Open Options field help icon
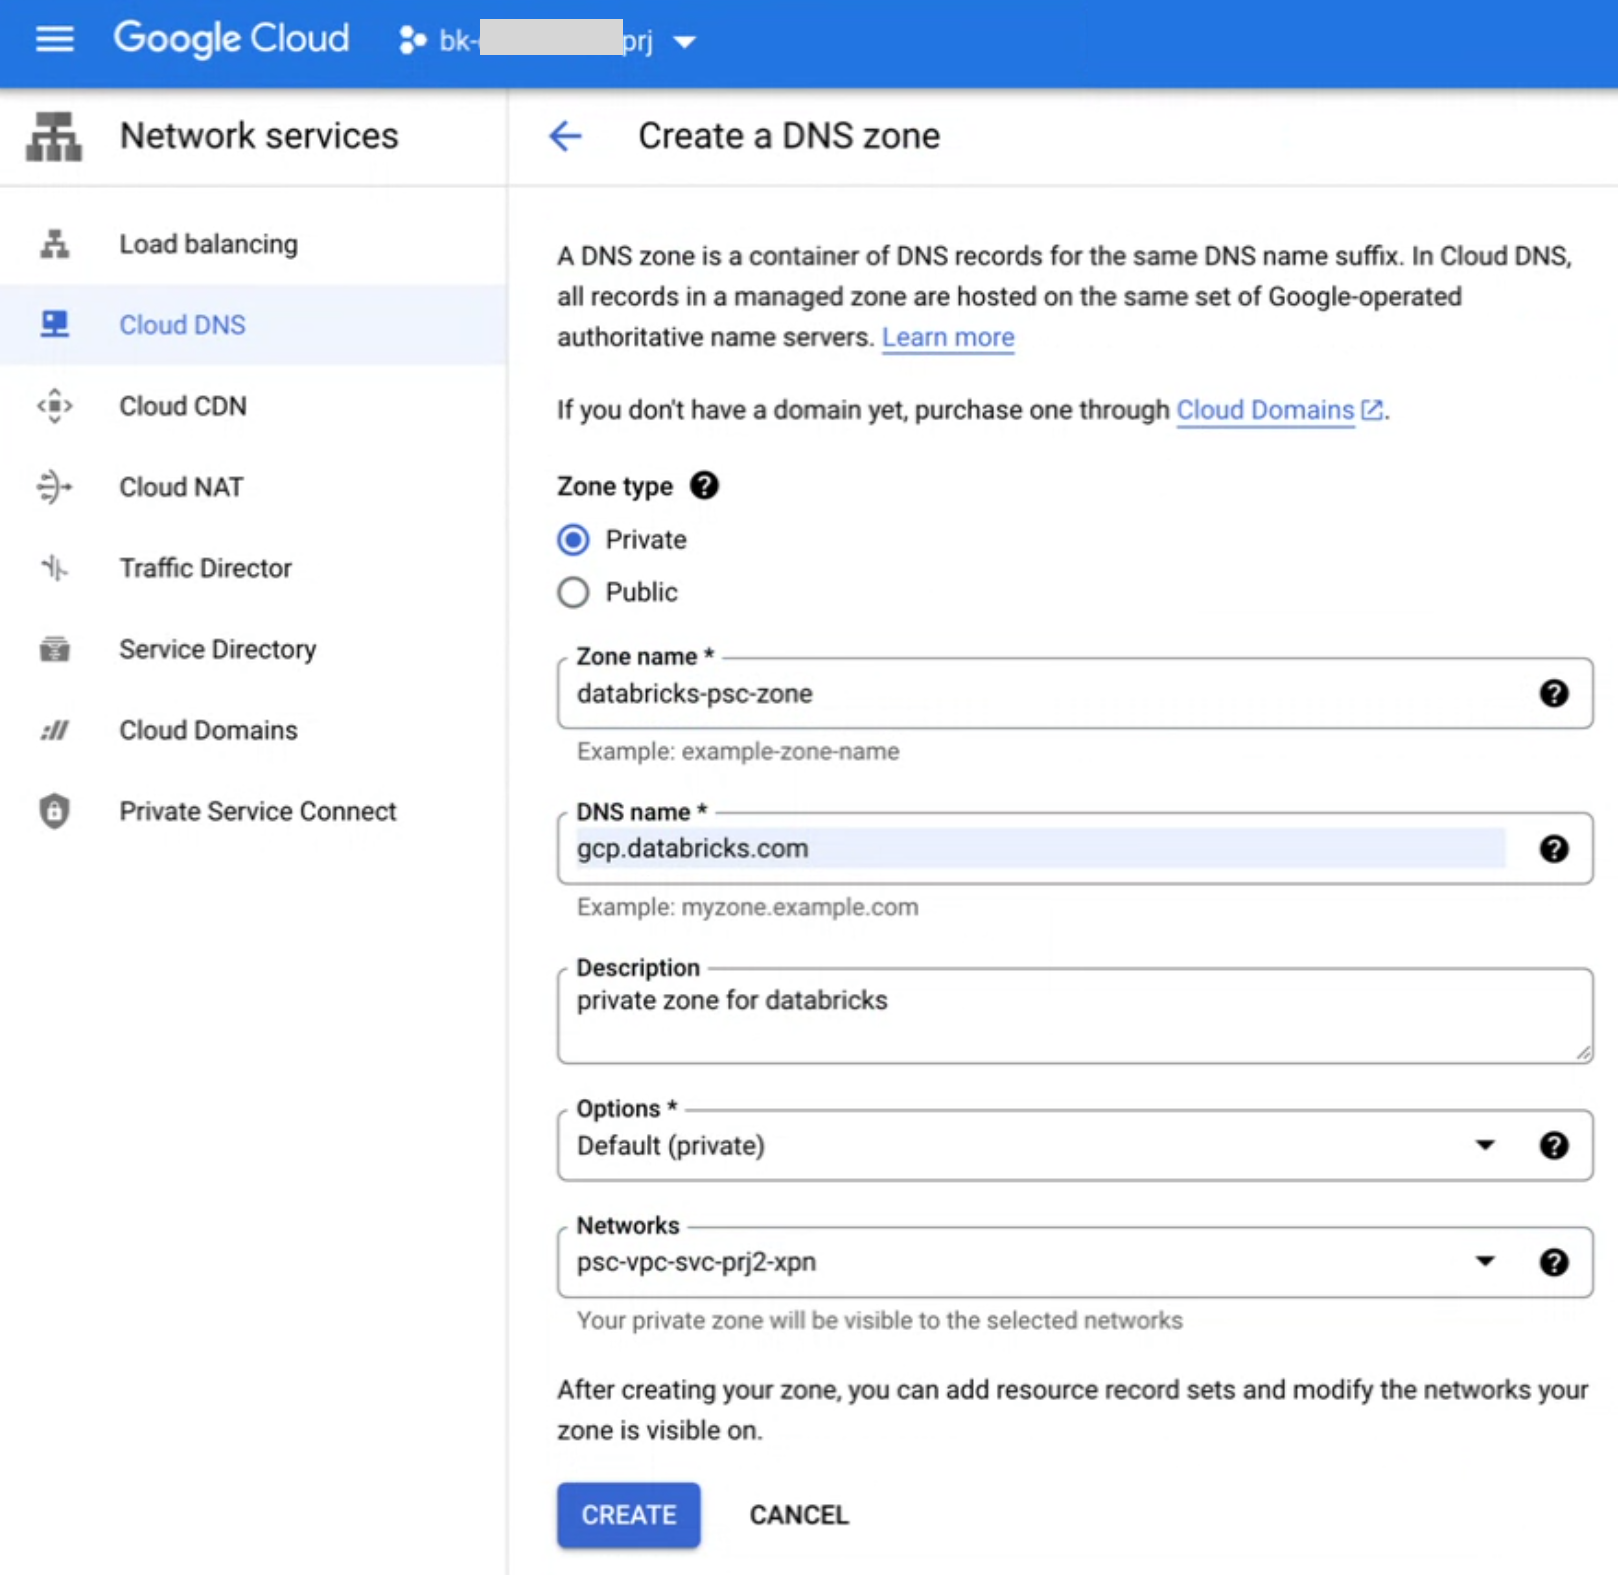This screenshot has height=1575, width=1618. pyautogui.click(x=1553, y=1145)
